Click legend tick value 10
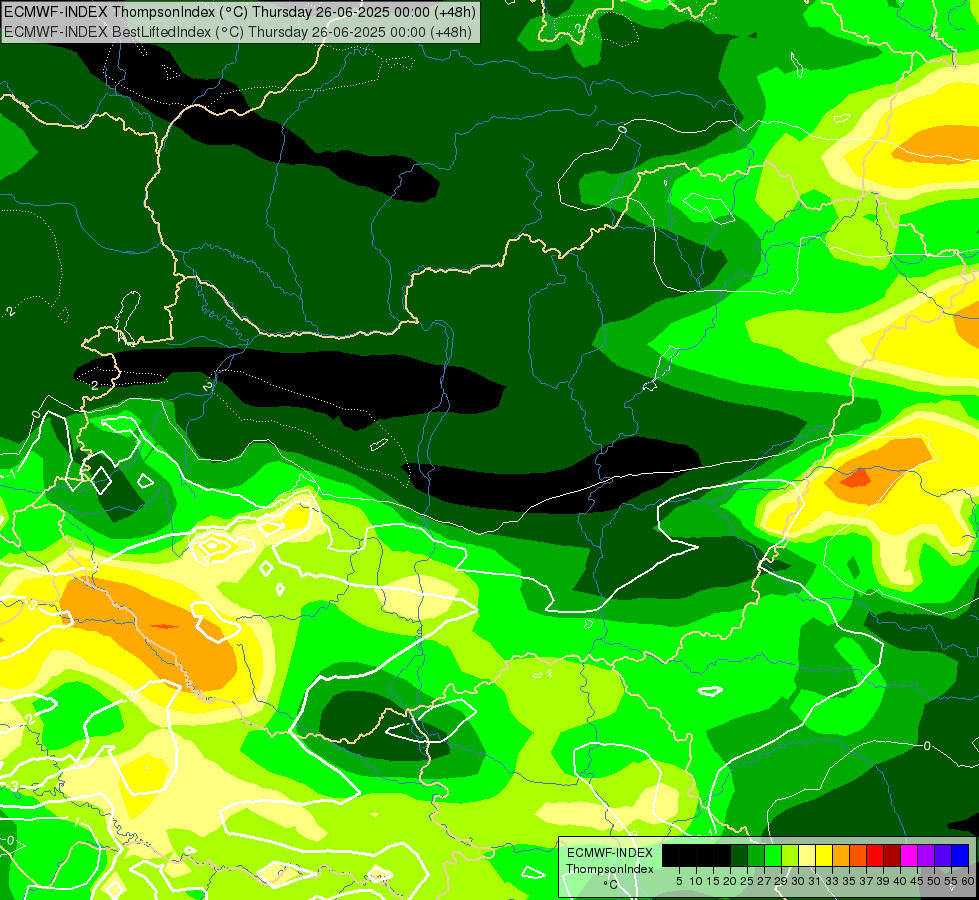Image resolution: width=979 pixels, height=900 pixels. pos(696,881)
